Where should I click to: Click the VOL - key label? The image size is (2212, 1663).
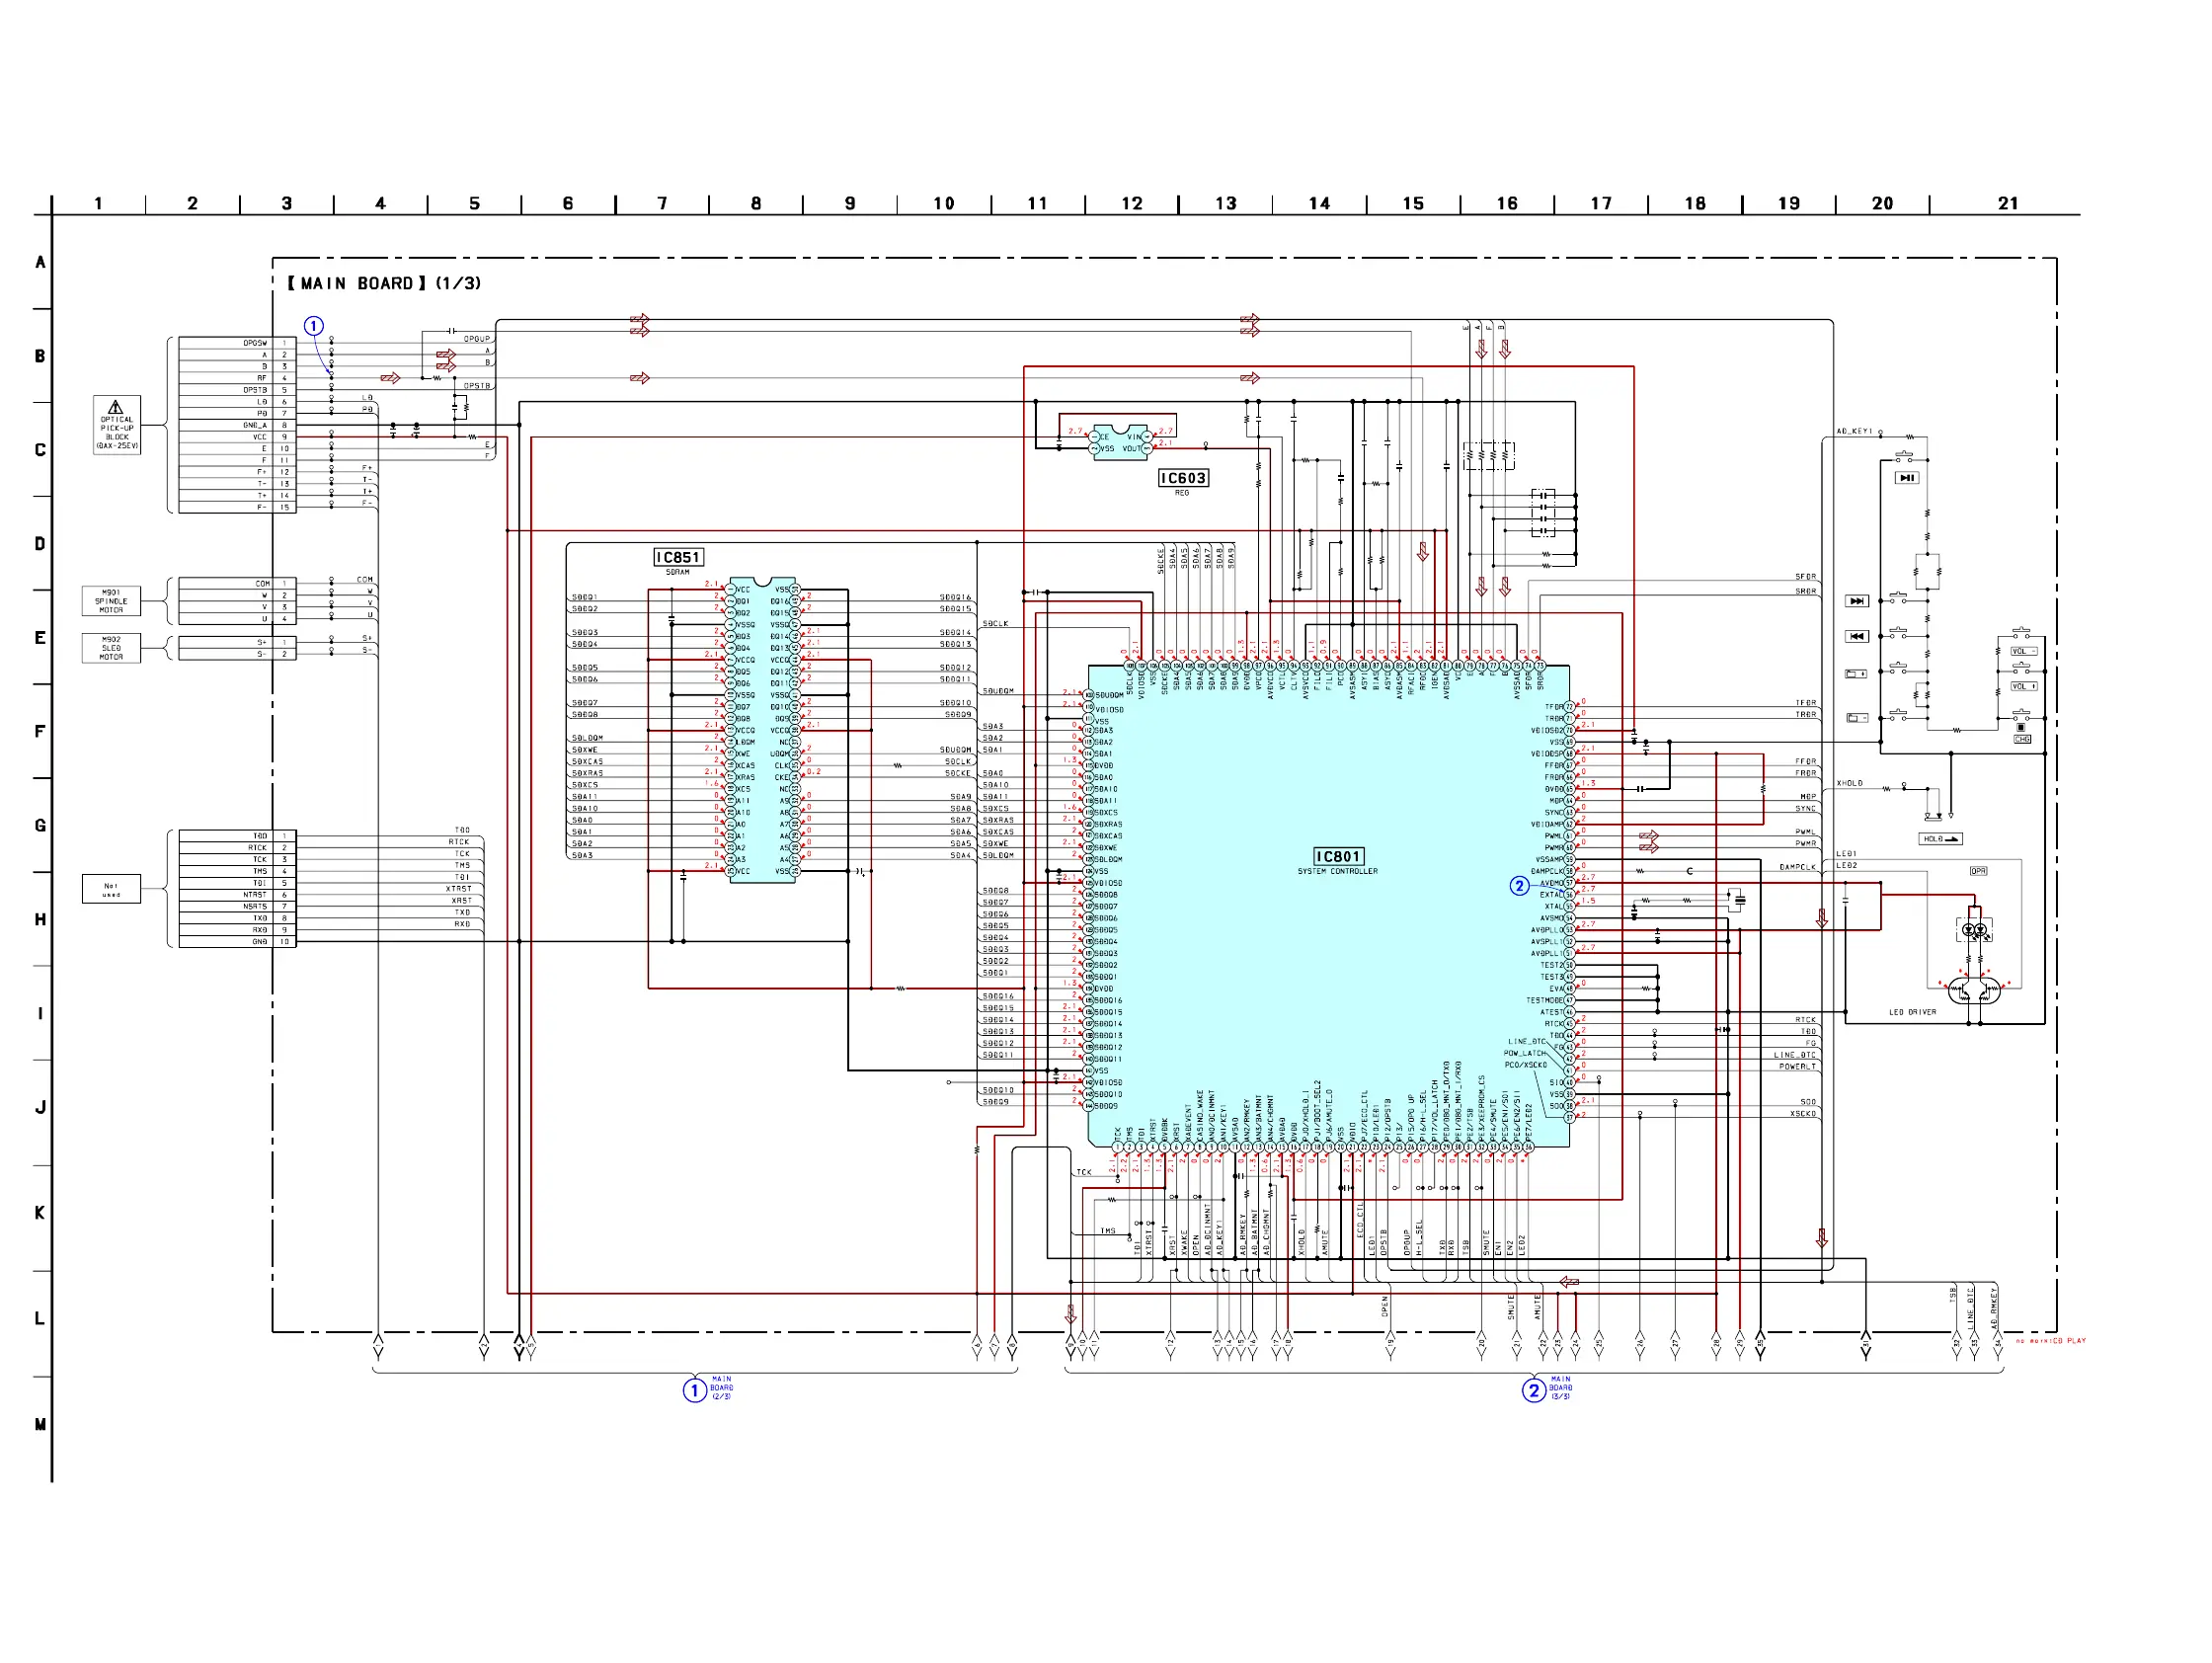[2023, 651]
